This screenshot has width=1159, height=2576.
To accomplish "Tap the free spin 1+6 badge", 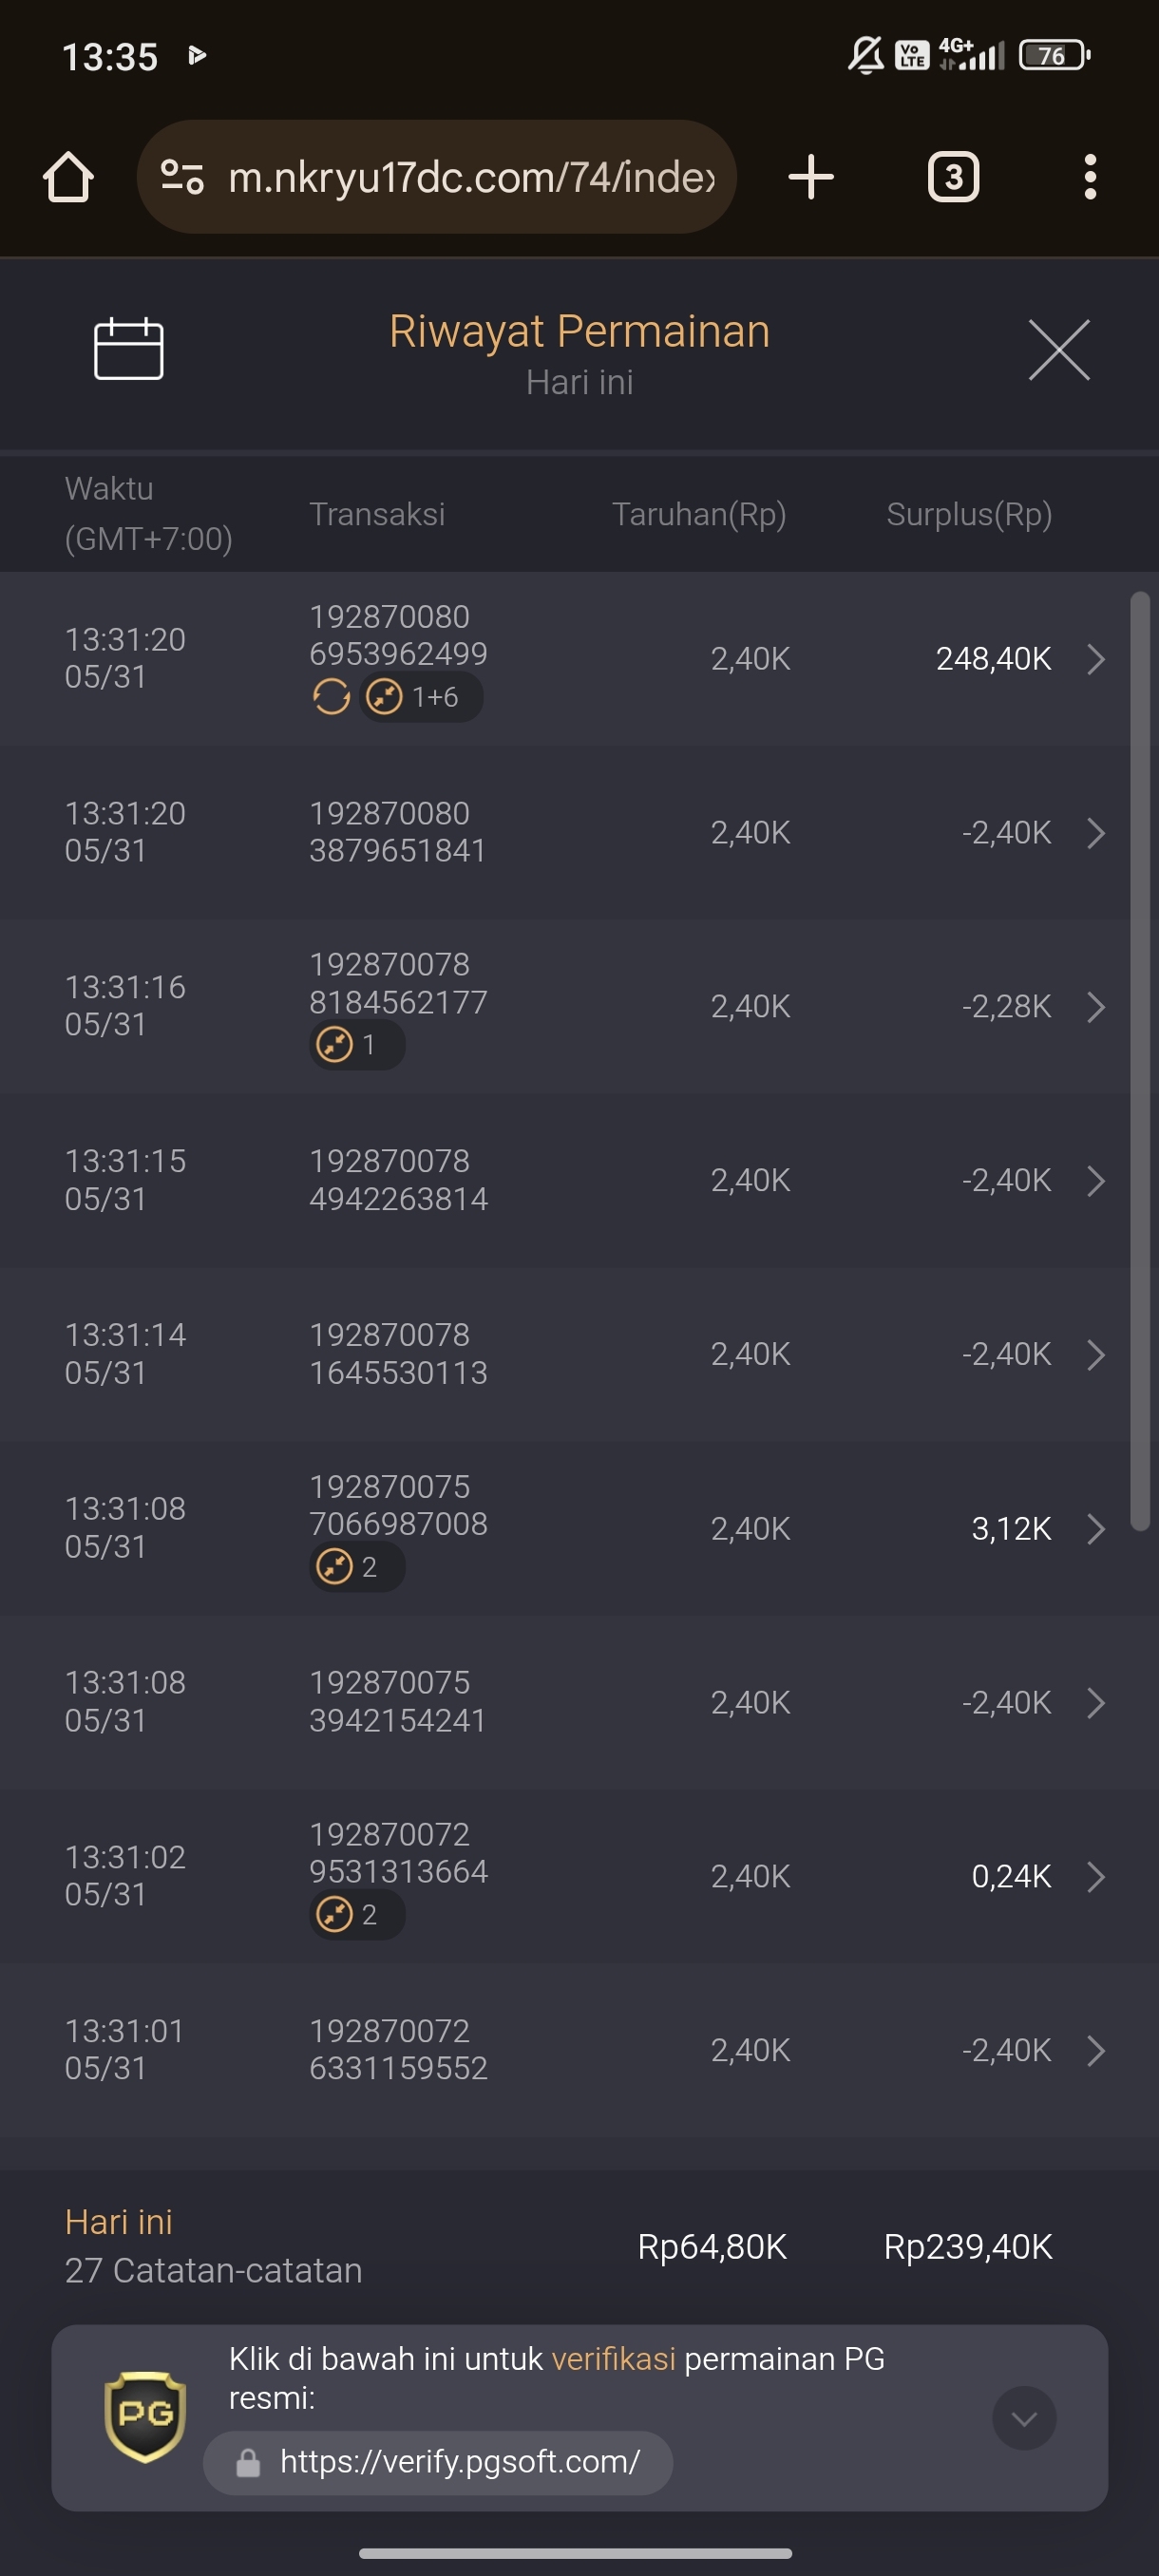I will pos(421,696).
